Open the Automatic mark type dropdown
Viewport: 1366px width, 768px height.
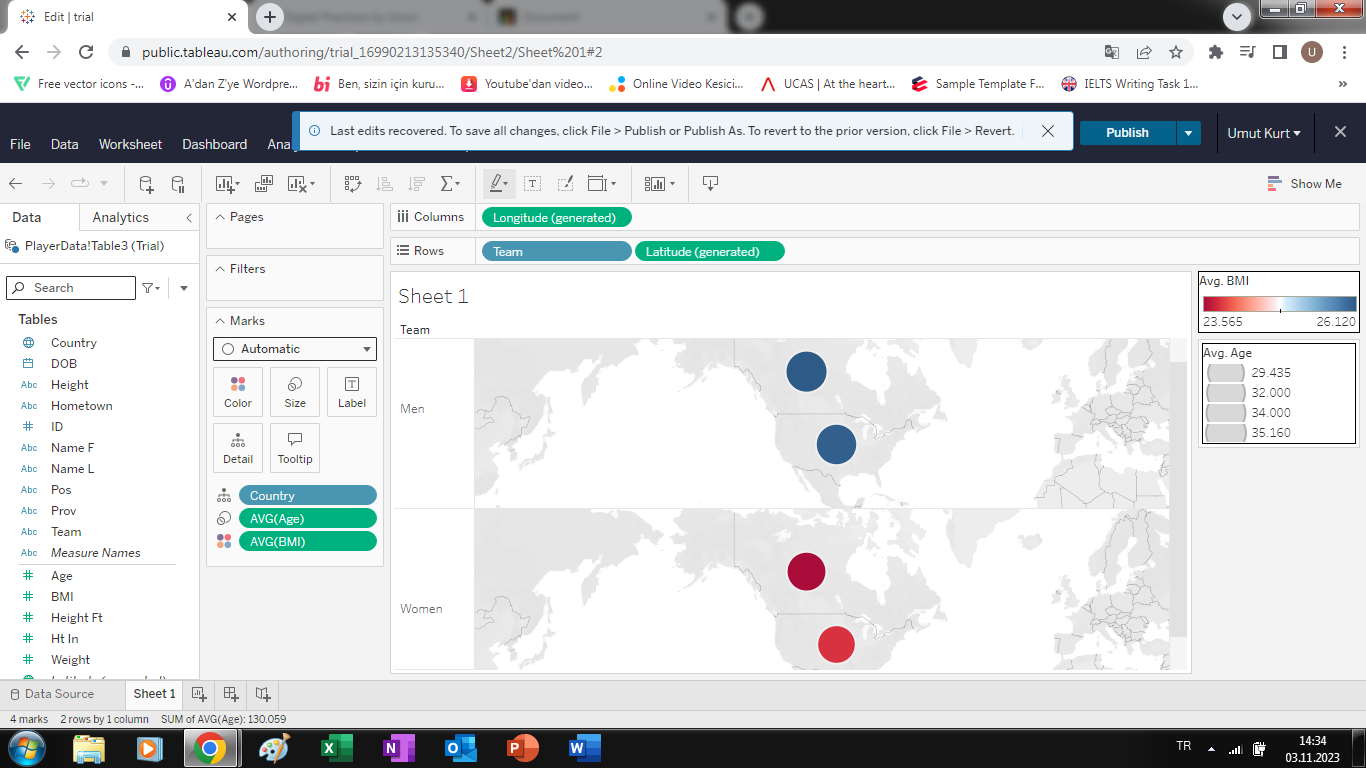295,349
